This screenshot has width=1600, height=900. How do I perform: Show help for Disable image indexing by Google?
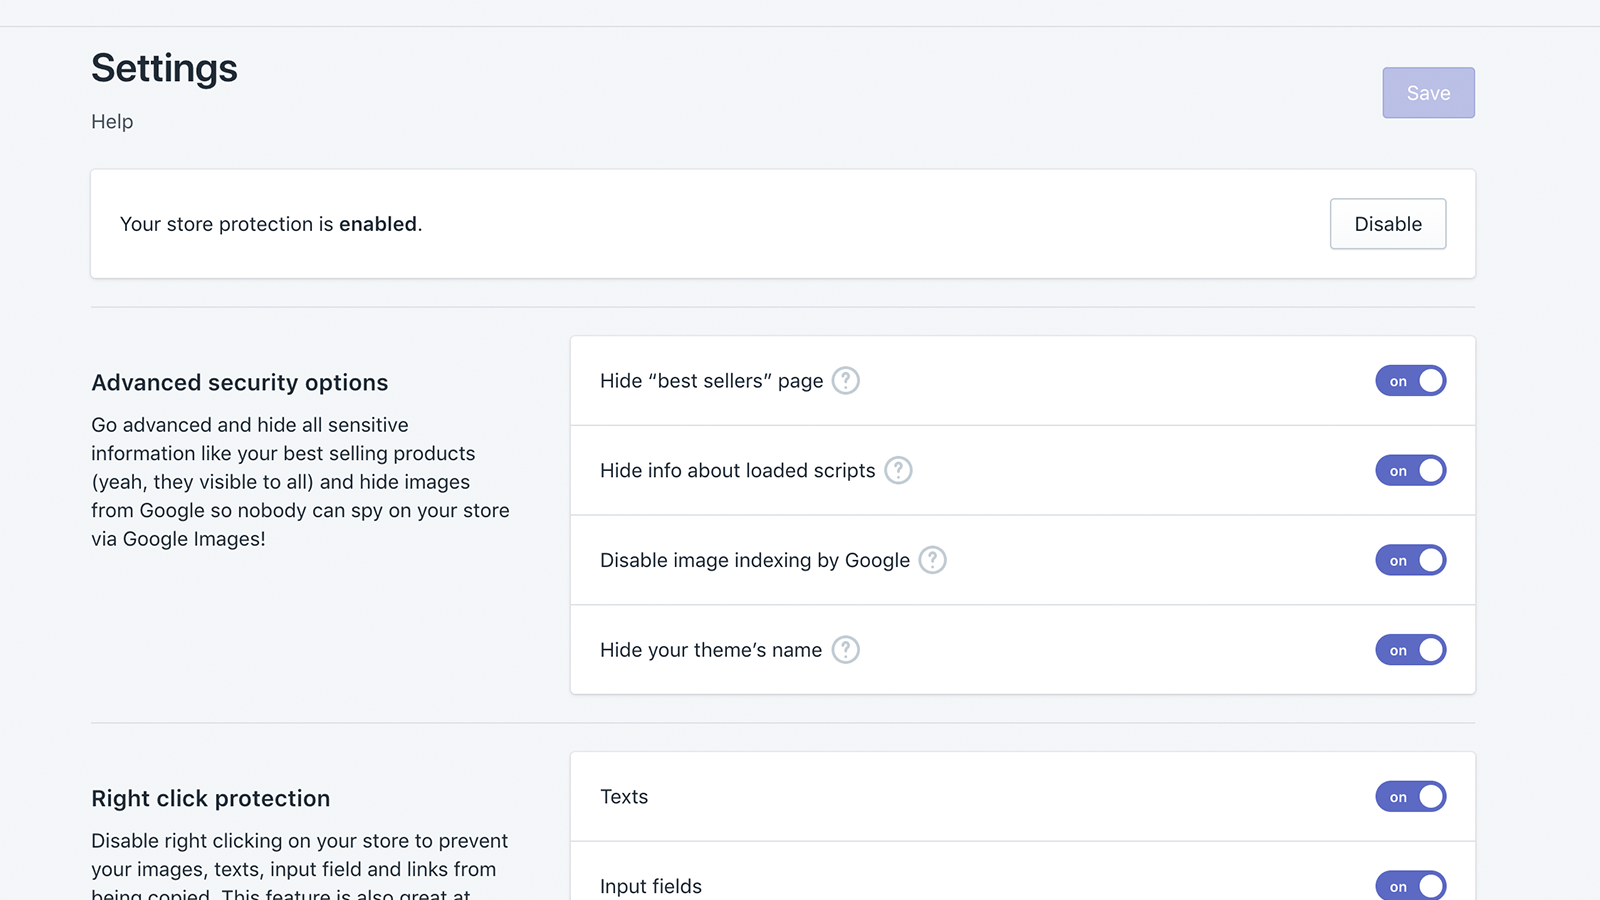[932, 560]
